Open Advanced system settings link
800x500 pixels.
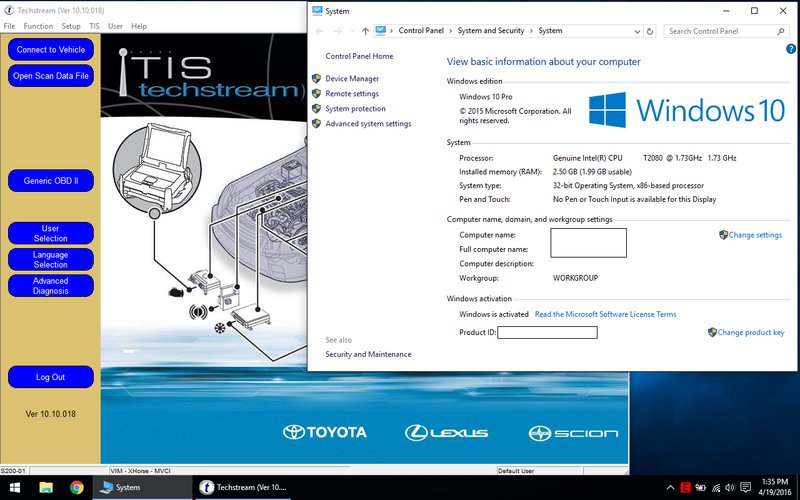click(368, 123)
